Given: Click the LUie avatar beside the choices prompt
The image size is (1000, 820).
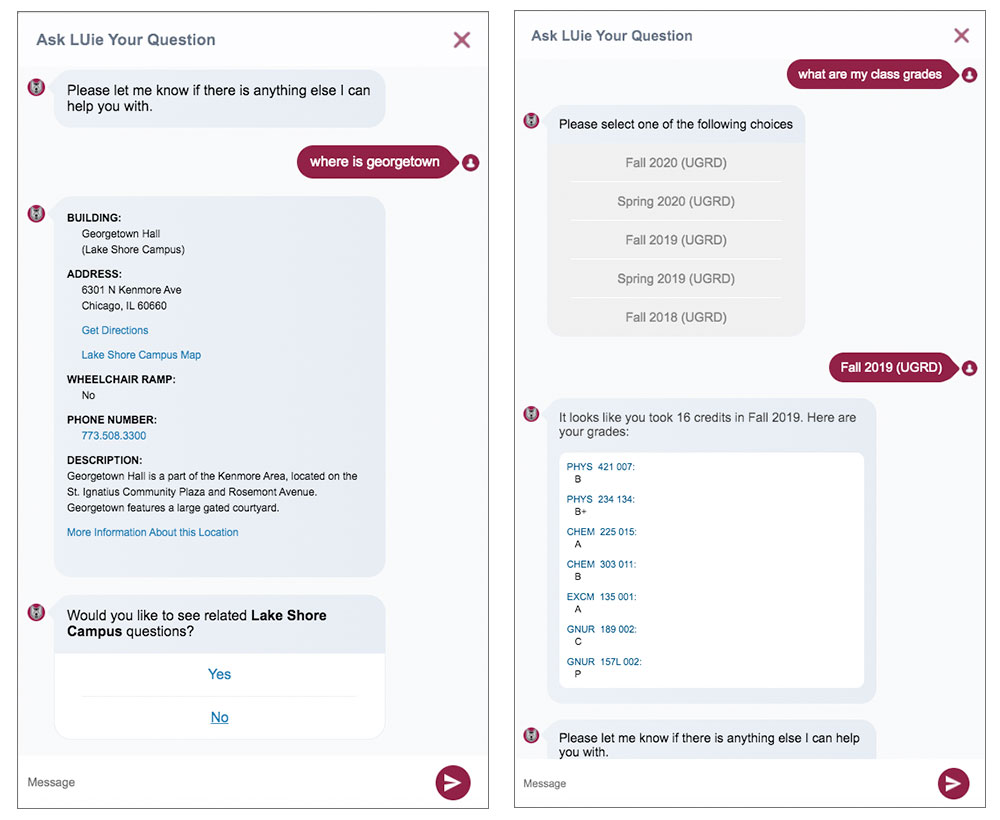Looking at the screenshot, I should tap(531, 120).
